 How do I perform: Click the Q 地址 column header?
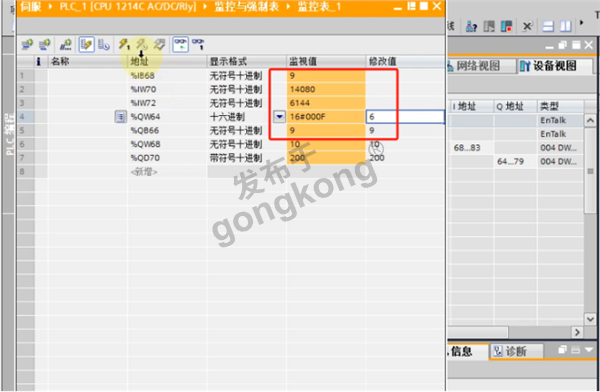[x=515, y=106]
